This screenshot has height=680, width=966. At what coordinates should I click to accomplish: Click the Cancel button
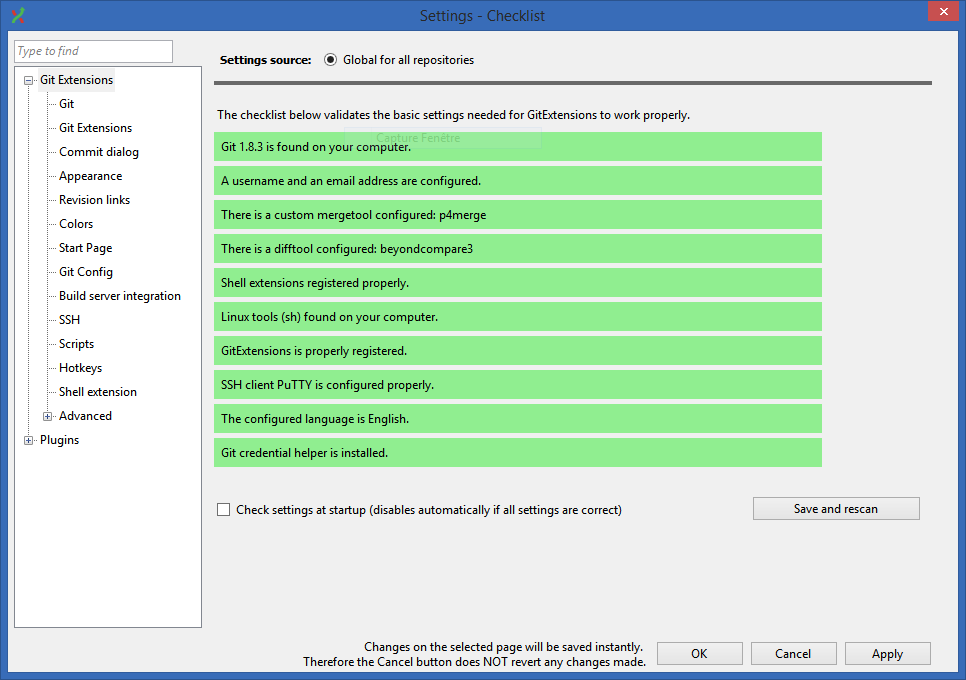pyautogui.click(x=794, y=654)
